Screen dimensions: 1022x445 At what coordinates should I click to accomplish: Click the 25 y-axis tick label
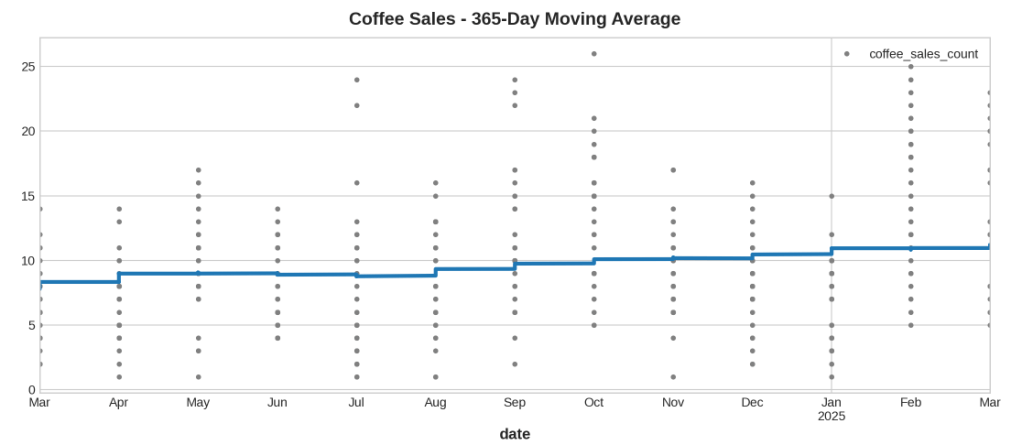[27, 67]
